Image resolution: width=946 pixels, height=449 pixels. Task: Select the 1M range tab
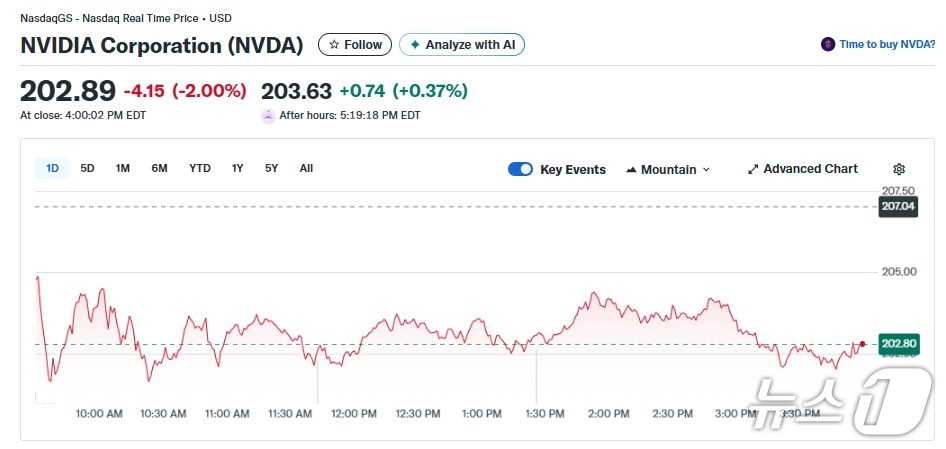coord(122,168)
